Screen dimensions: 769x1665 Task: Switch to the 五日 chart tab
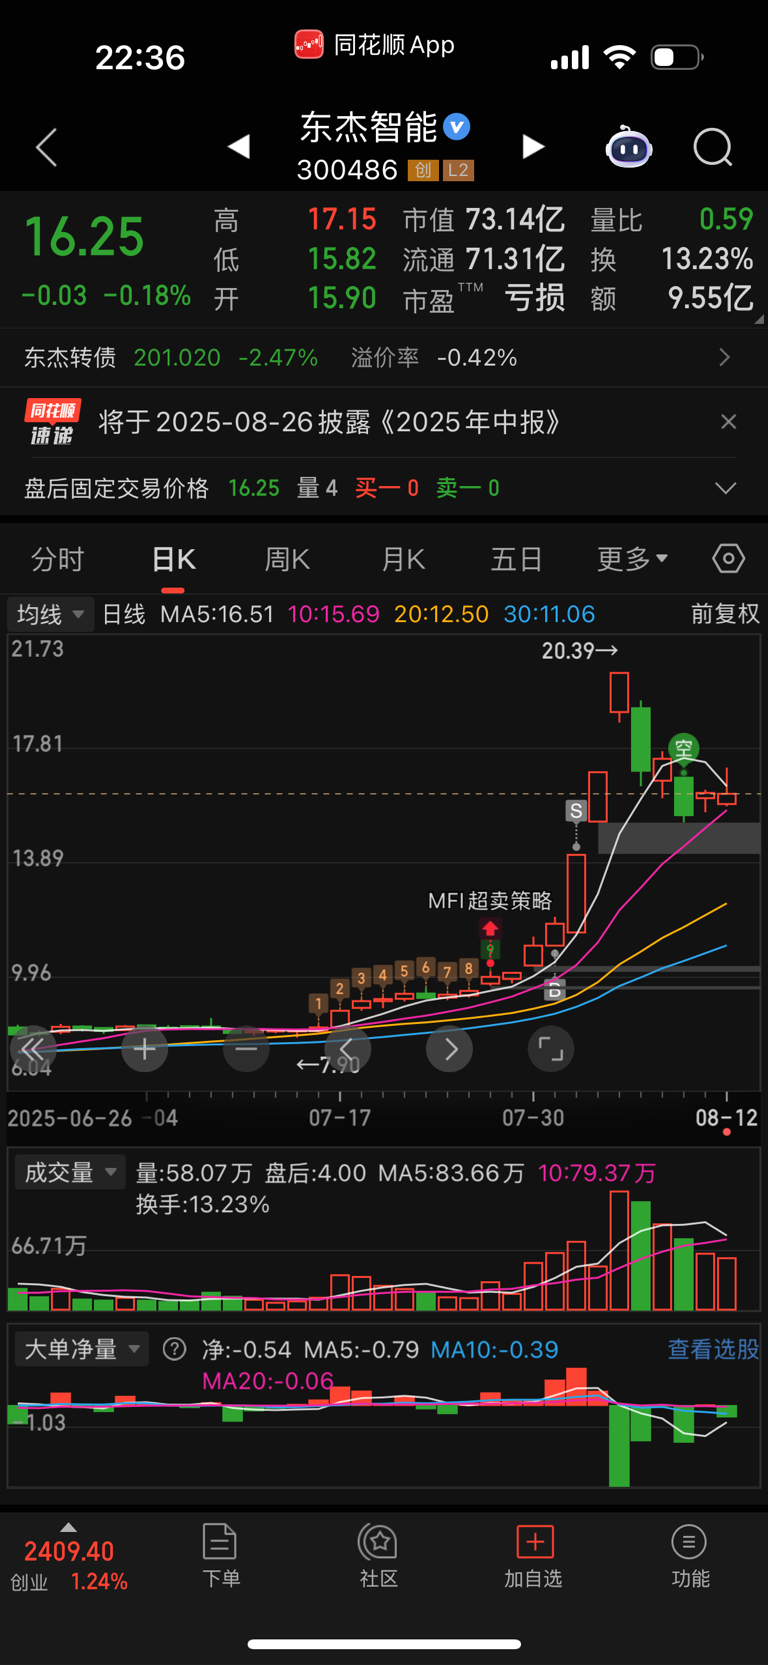[x=516, y=559]
